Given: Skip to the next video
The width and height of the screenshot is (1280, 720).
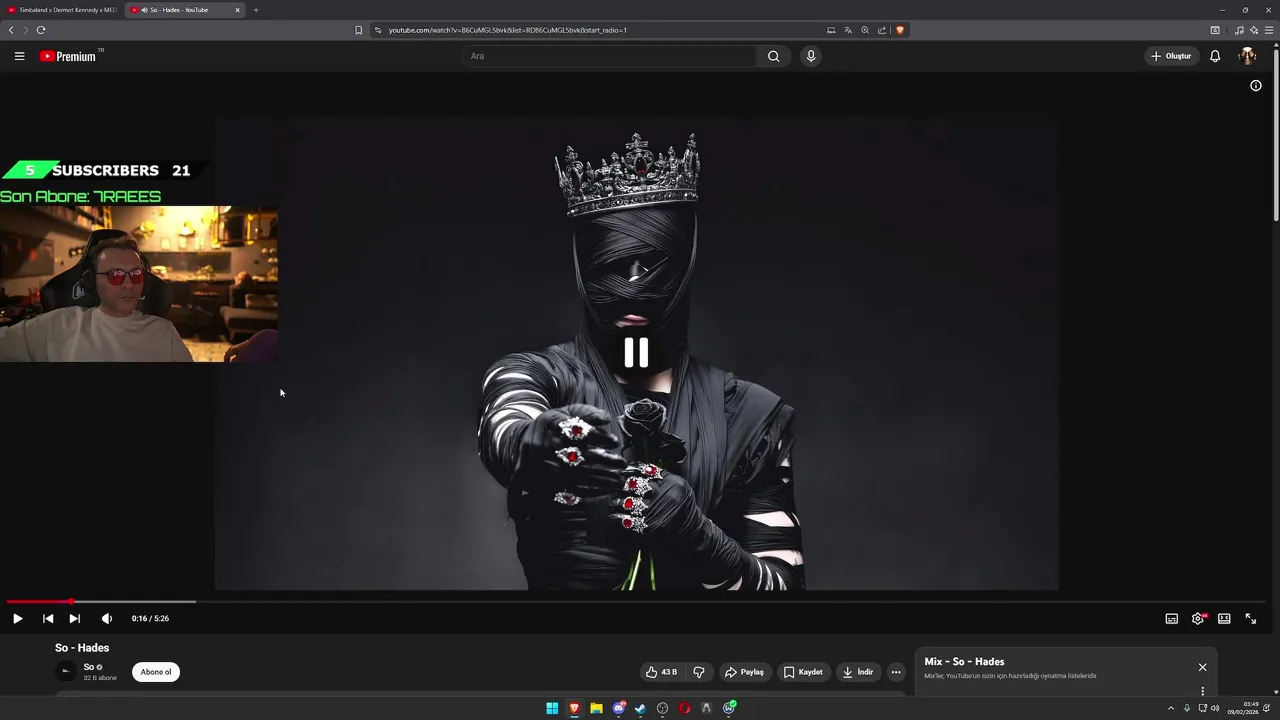Looking at the screenshot, I should [75, 618].
